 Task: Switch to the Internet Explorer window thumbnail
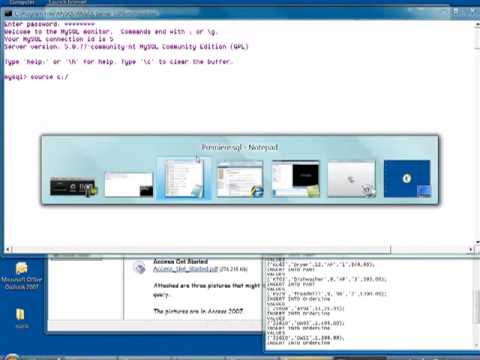240,179
